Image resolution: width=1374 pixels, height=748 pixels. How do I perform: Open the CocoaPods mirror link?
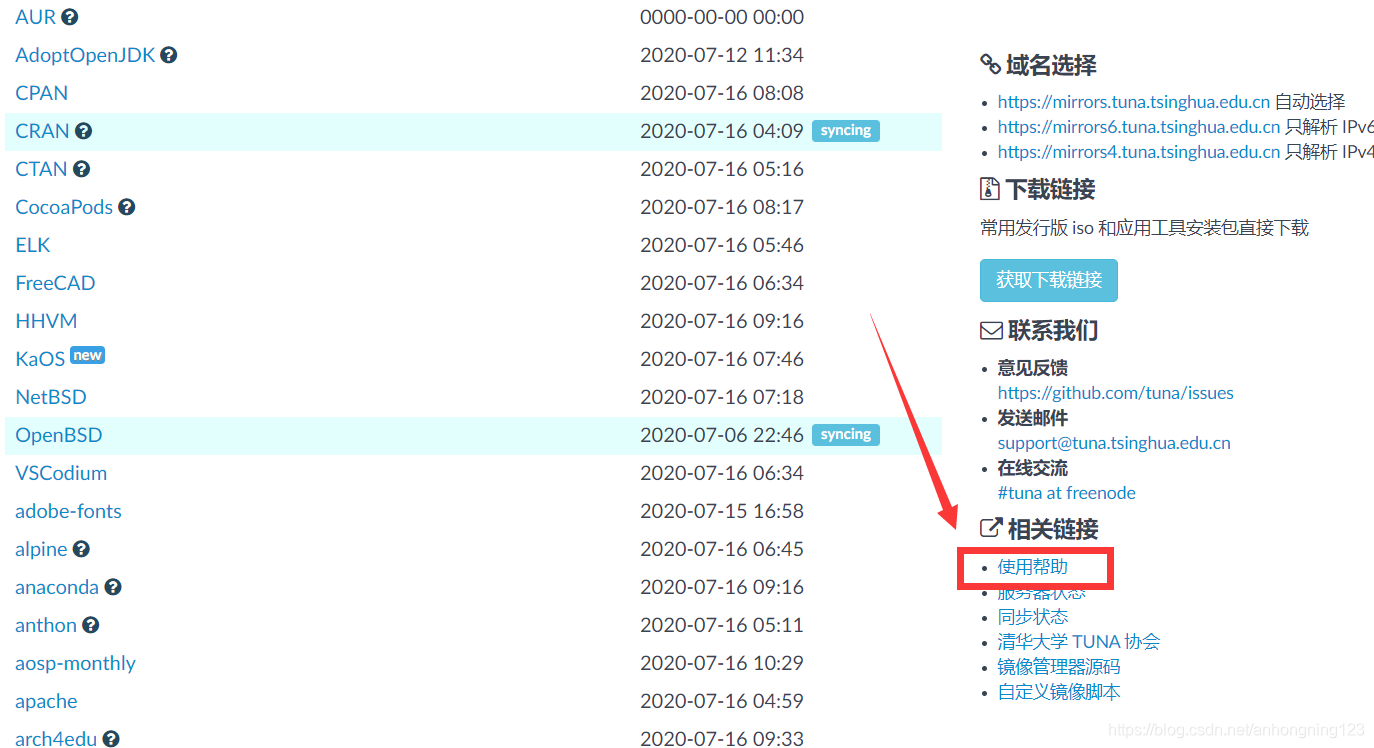(x=65, y=207)
